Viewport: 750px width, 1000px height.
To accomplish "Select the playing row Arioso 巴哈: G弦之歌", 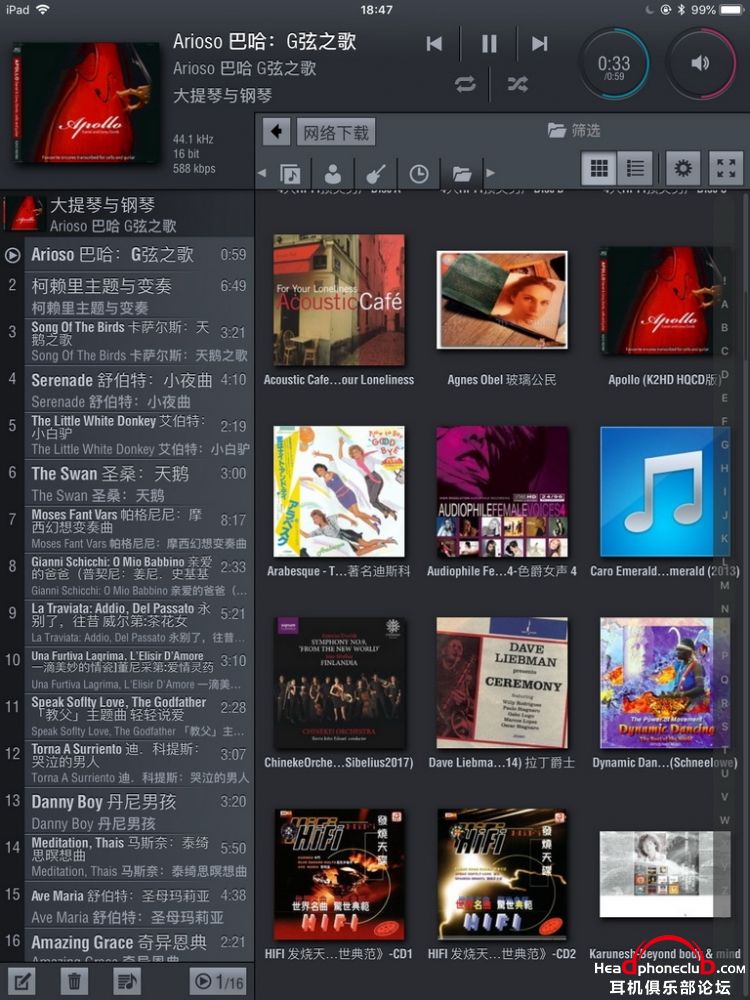I will point(126,254).
